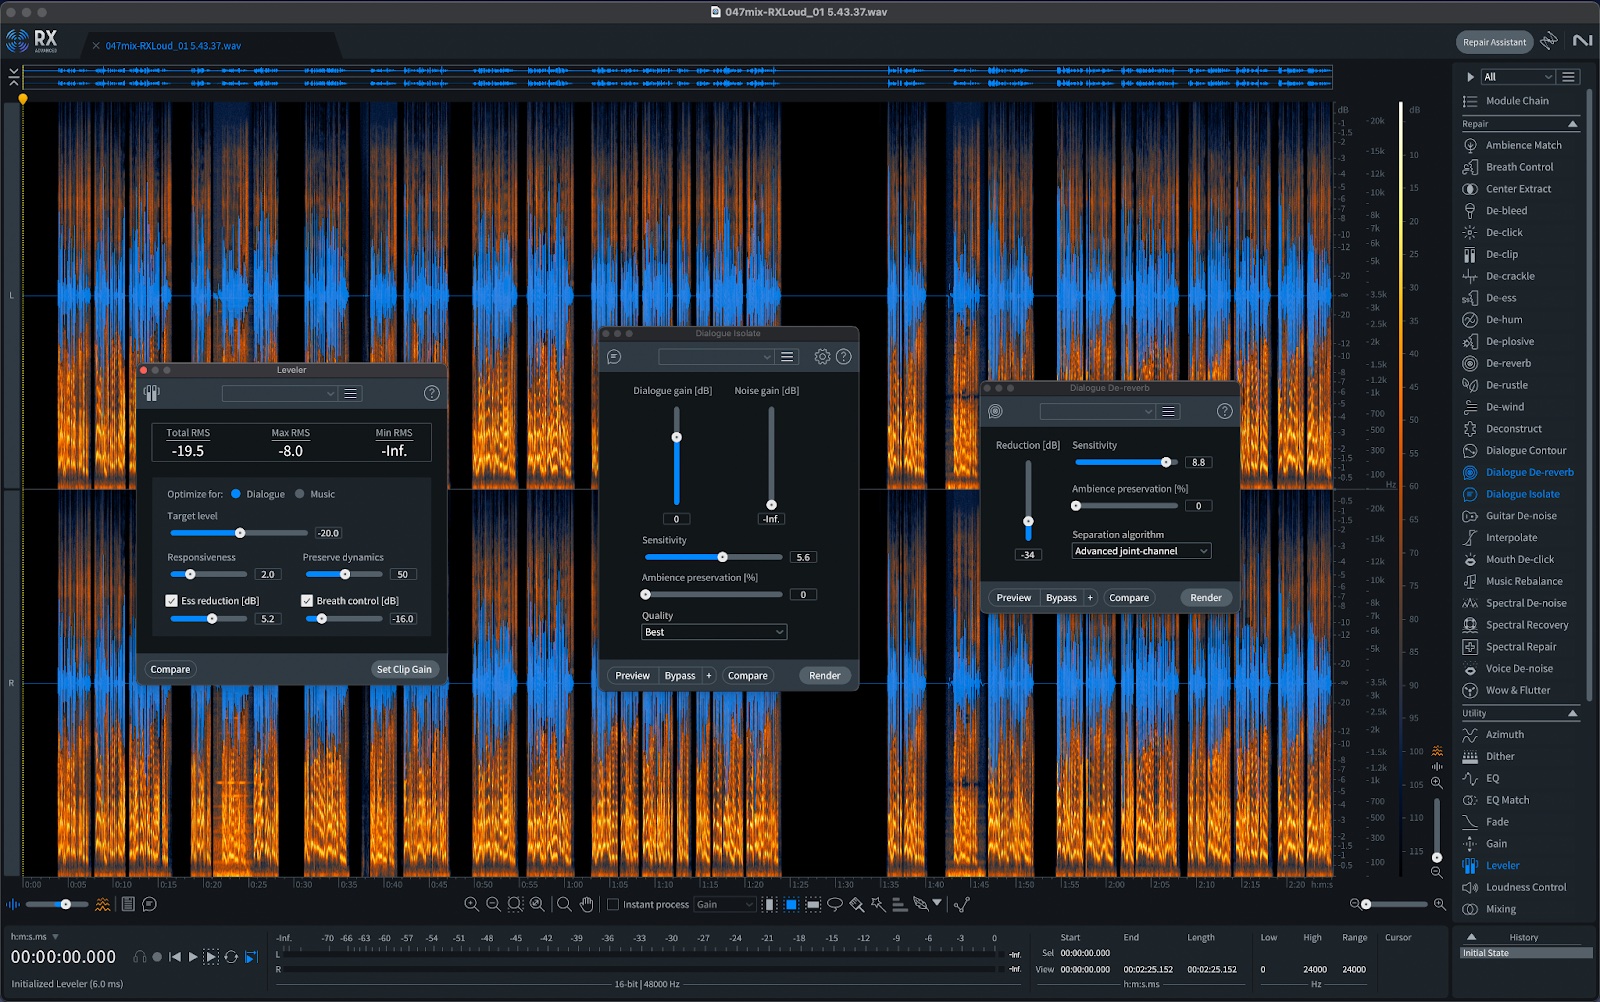Click Preview in Dialogue De-reverb
This screenshot has width=1600, height=1002.
pos(1014,598)
